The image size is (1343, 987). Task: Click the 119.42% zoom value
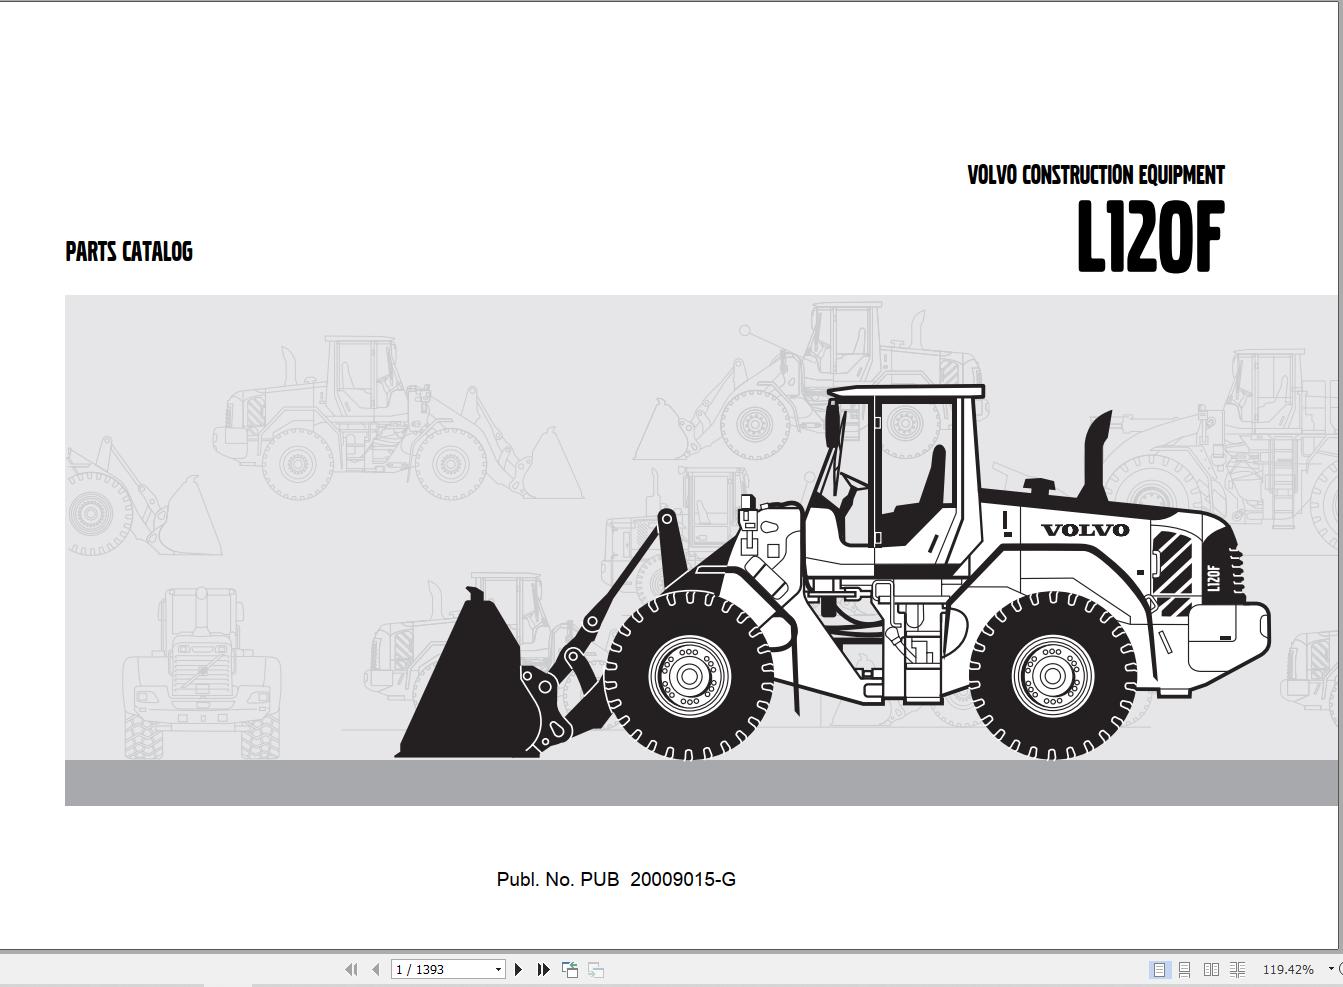click(x=1288, y=969)
